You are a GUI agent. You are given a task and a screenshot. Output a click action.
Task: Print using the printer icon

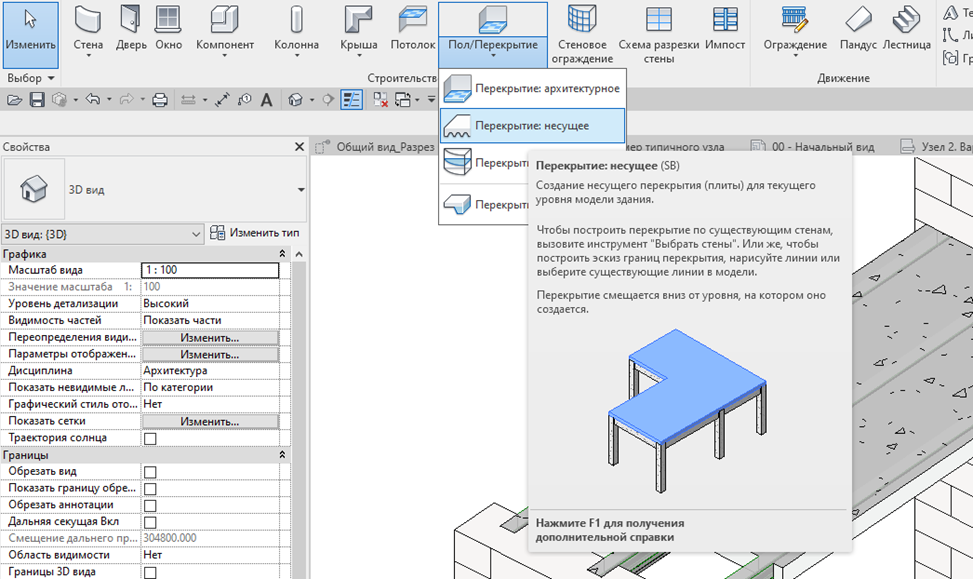(160, 99)
